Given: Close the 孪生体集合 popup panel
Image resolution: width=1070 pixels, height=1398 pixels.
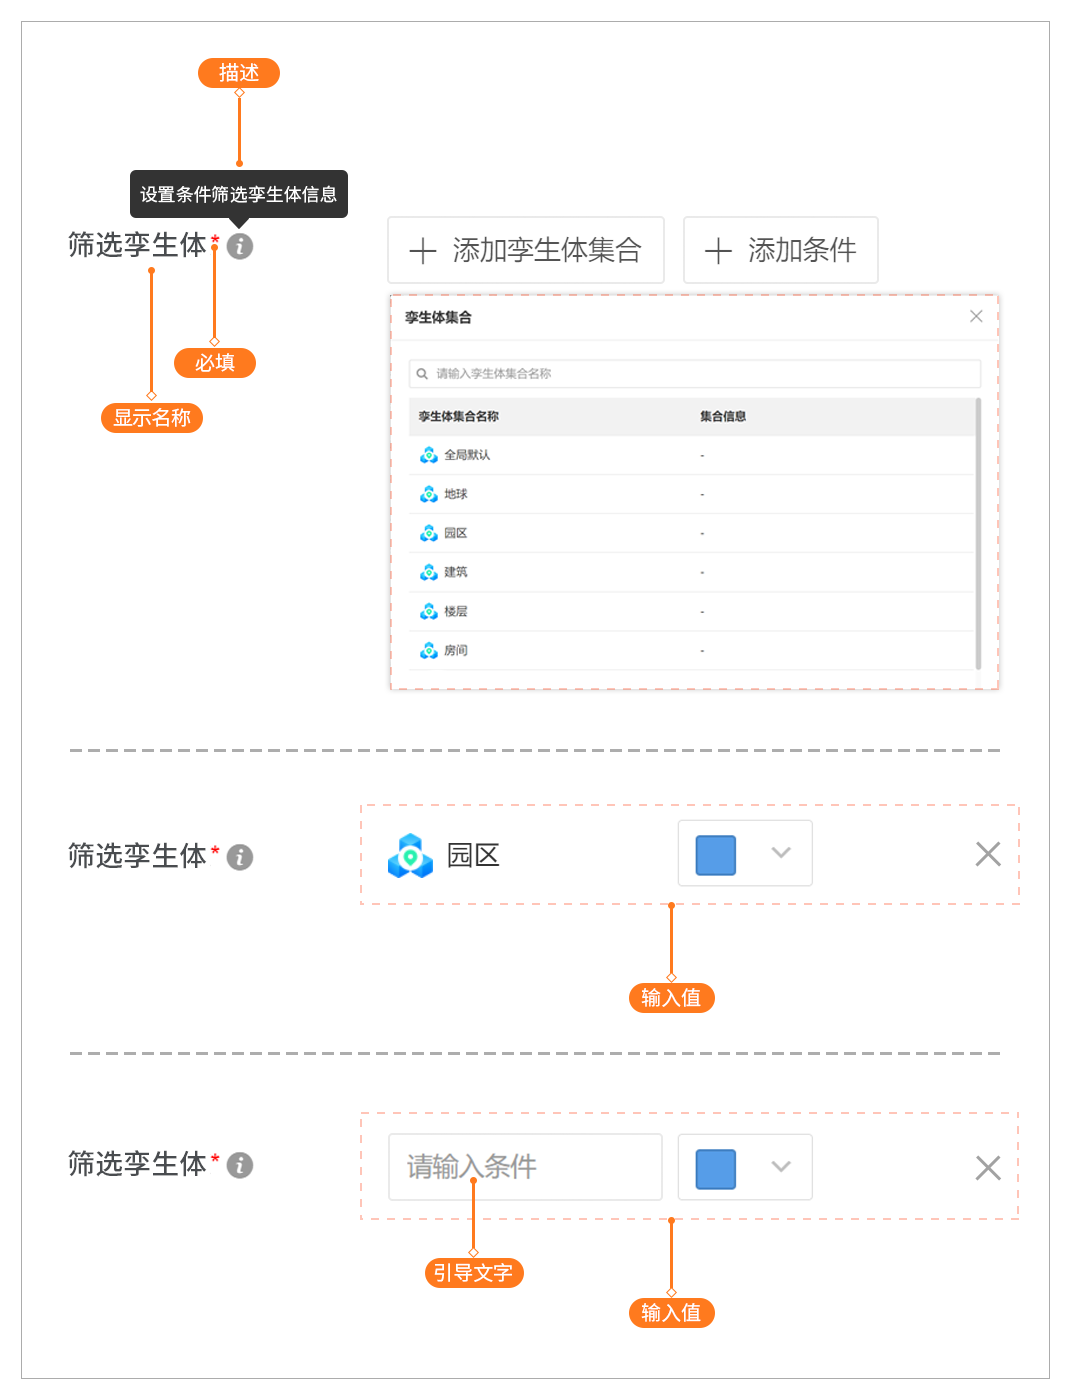Looking at the screenshot, I should pyautogui.click(x=976, y=316).
